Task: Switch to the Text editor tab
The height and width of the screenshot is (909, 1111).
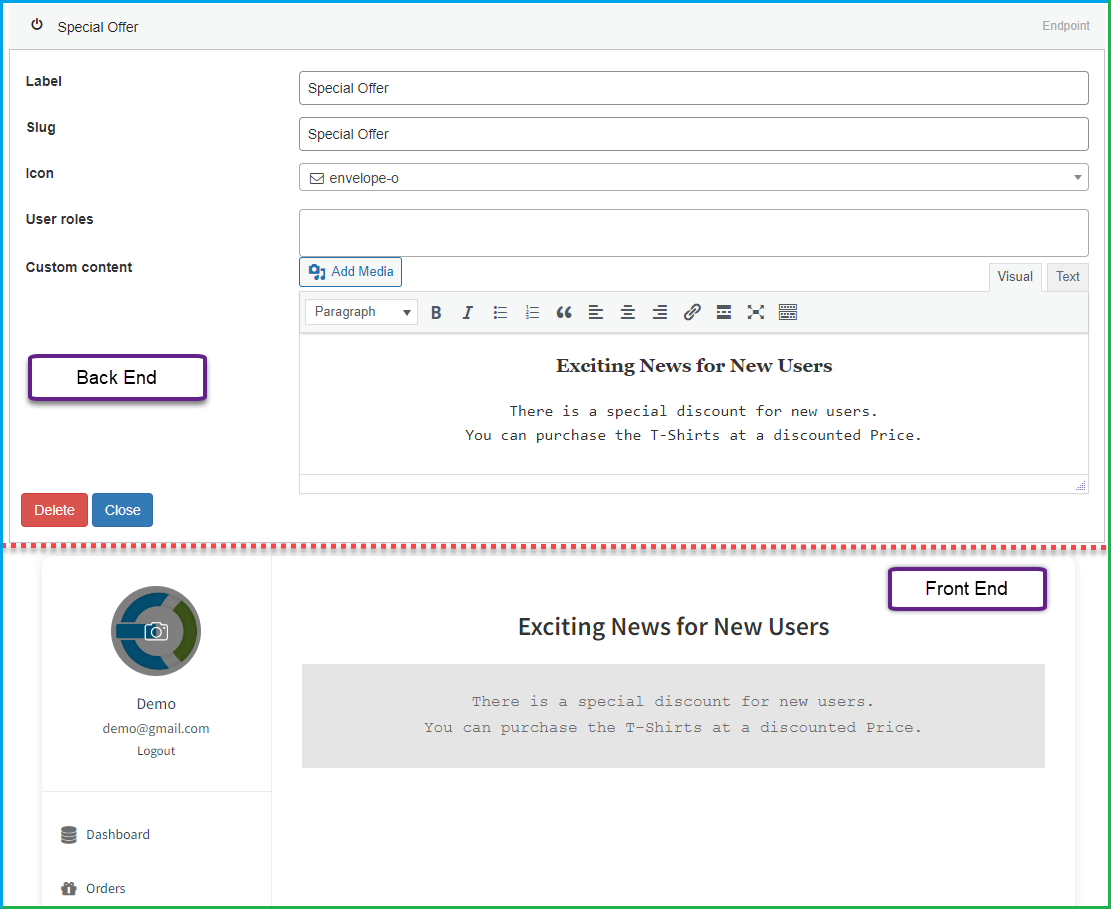Action: (1067, 277)
